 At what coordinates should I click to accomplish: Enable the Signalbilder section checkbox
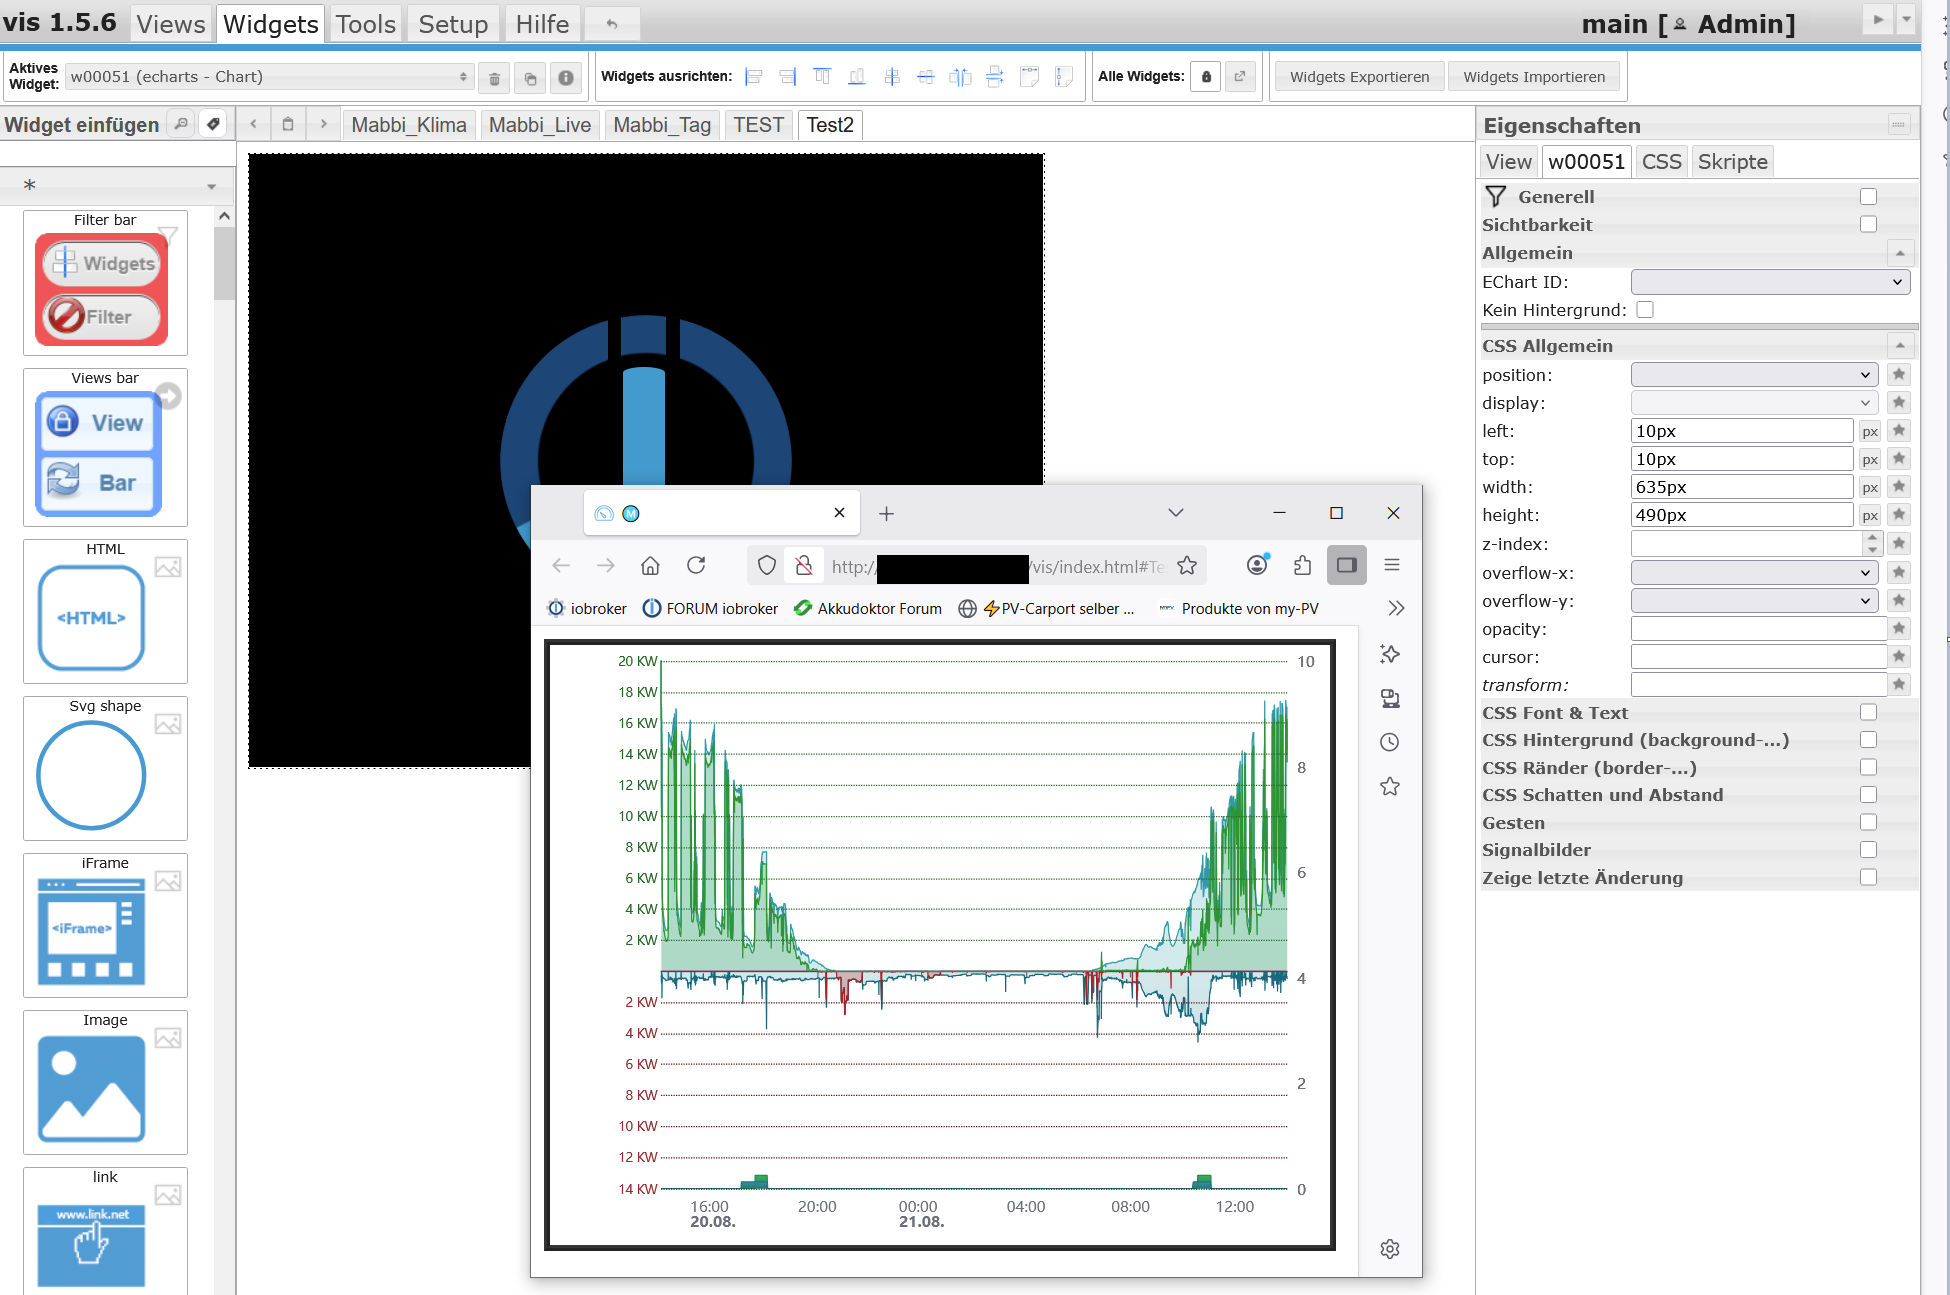coord(1868,850)
